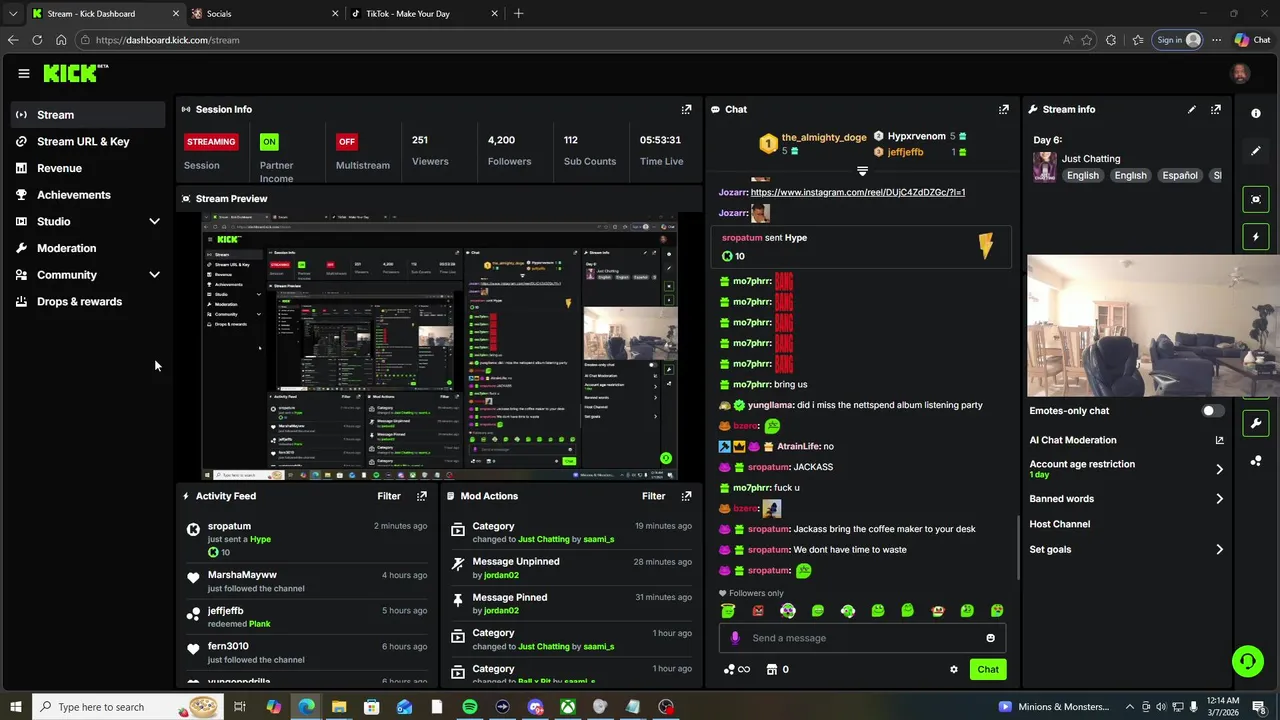Open the support headset chat bubble

pyautogui.click(x=1247, y=660)
